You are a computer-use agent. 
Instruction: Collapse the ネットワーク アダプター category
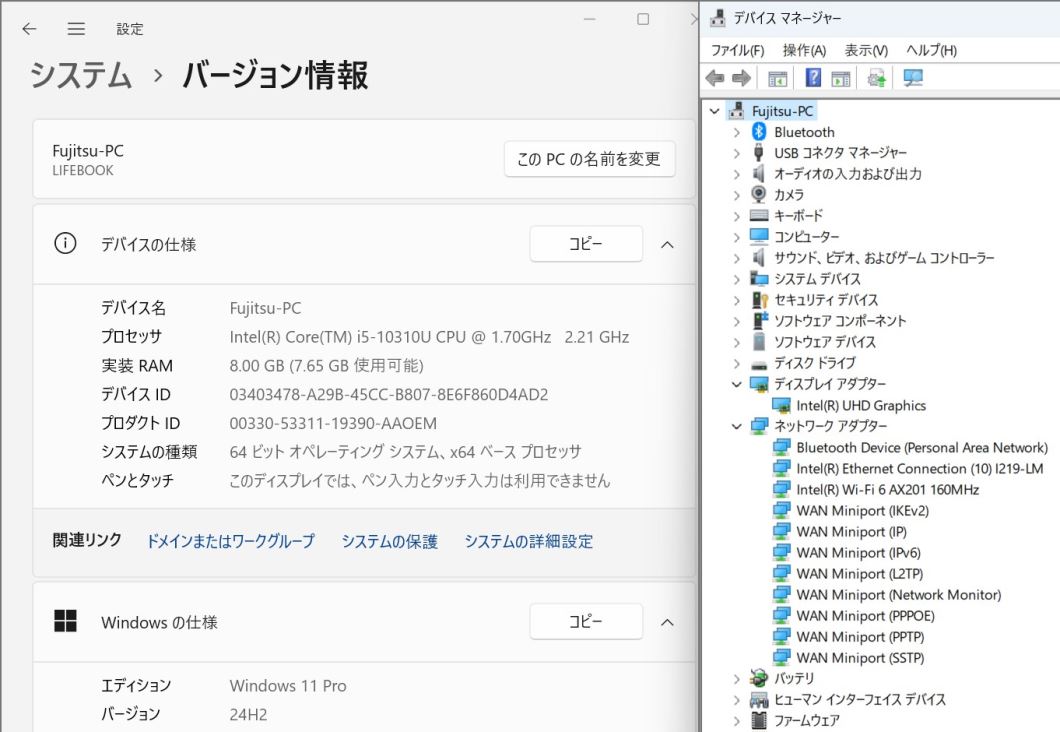click(737, 426)
